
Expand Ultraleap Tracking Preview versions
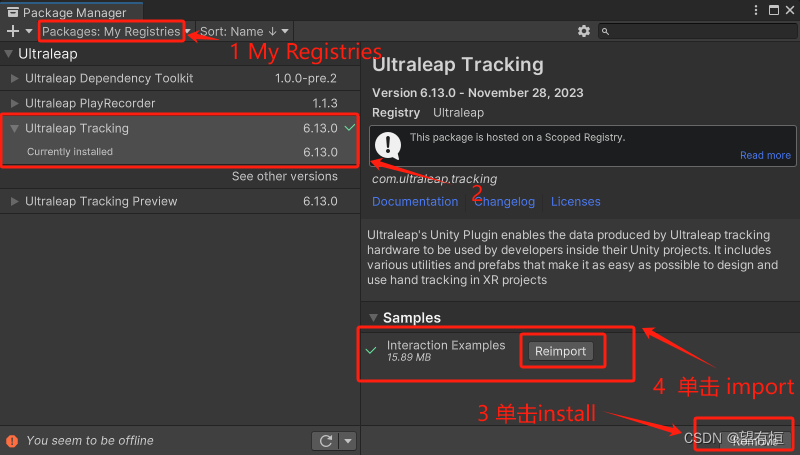(x=14, y=201)
